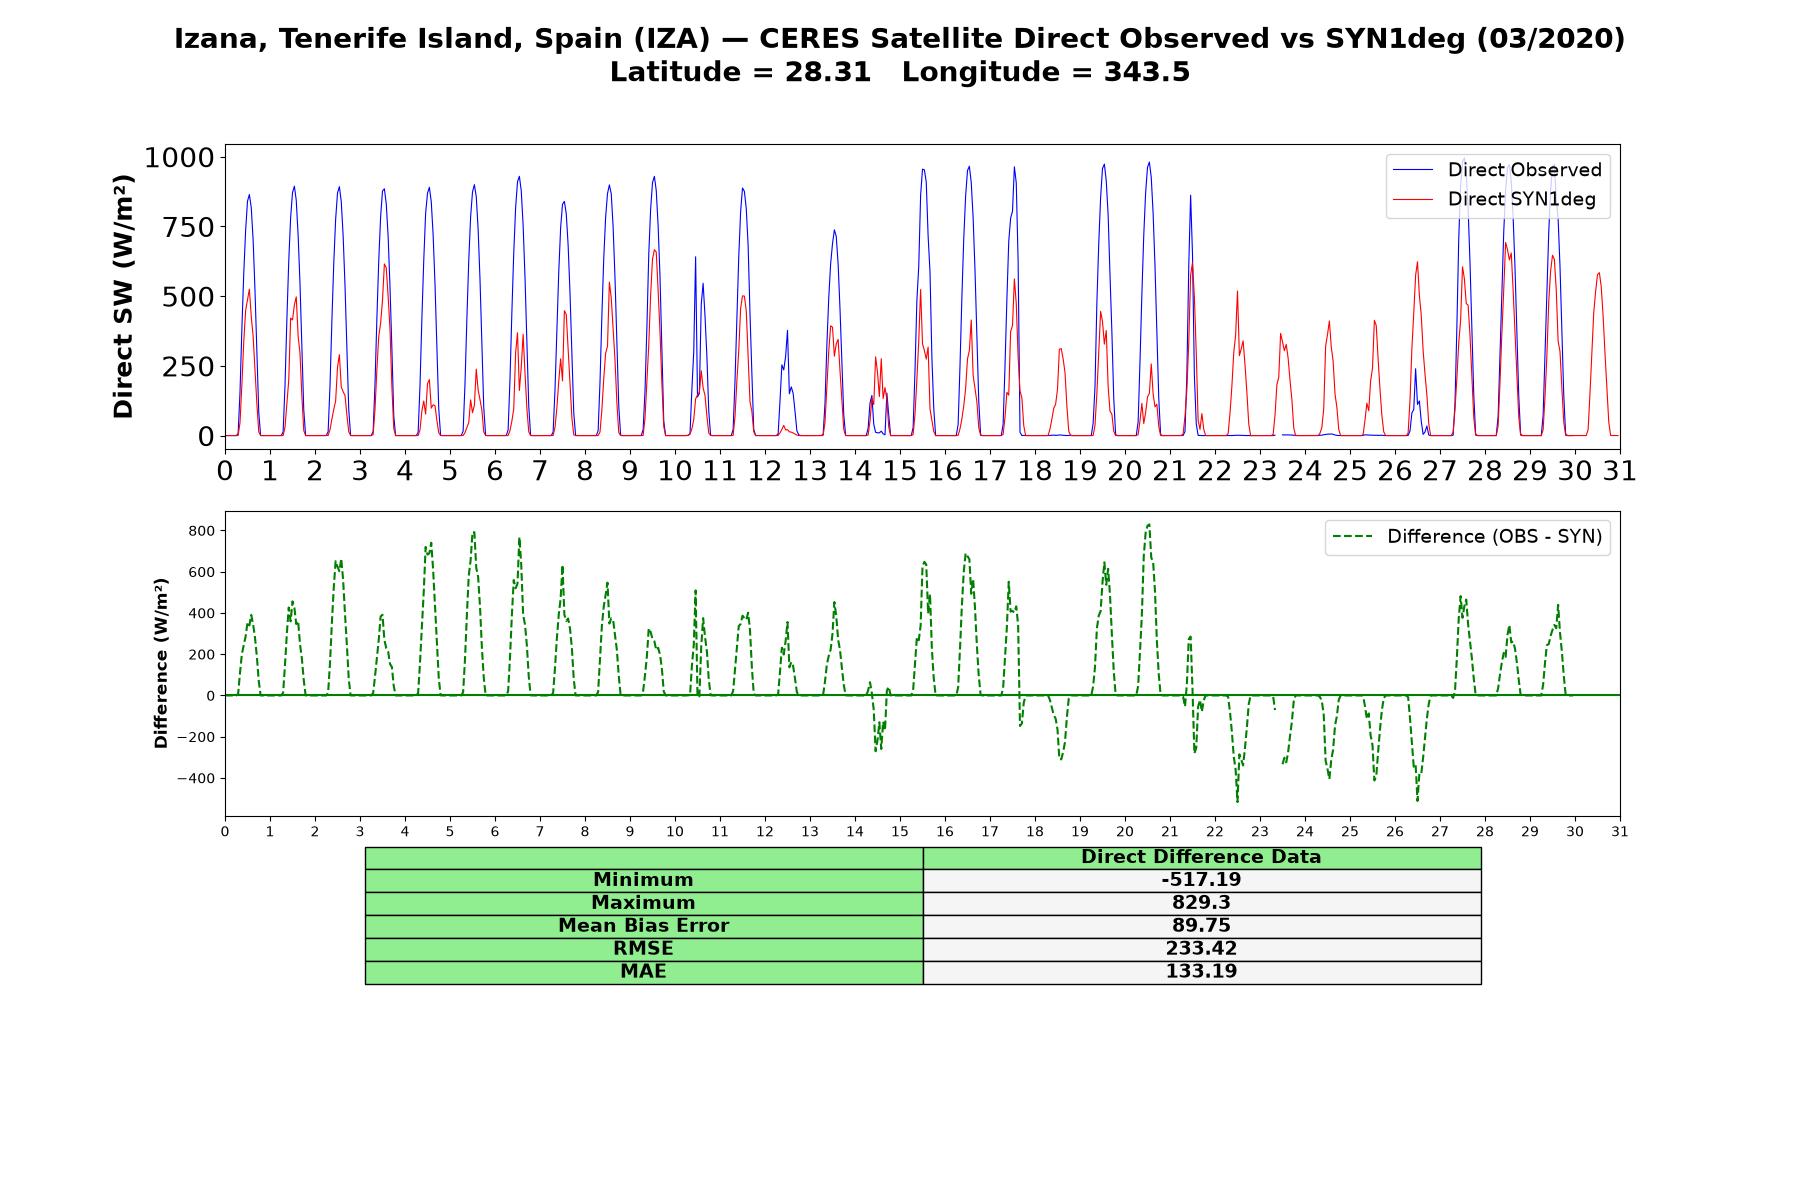
Task: Click the Maximum row label
Action: pos(643,903)
